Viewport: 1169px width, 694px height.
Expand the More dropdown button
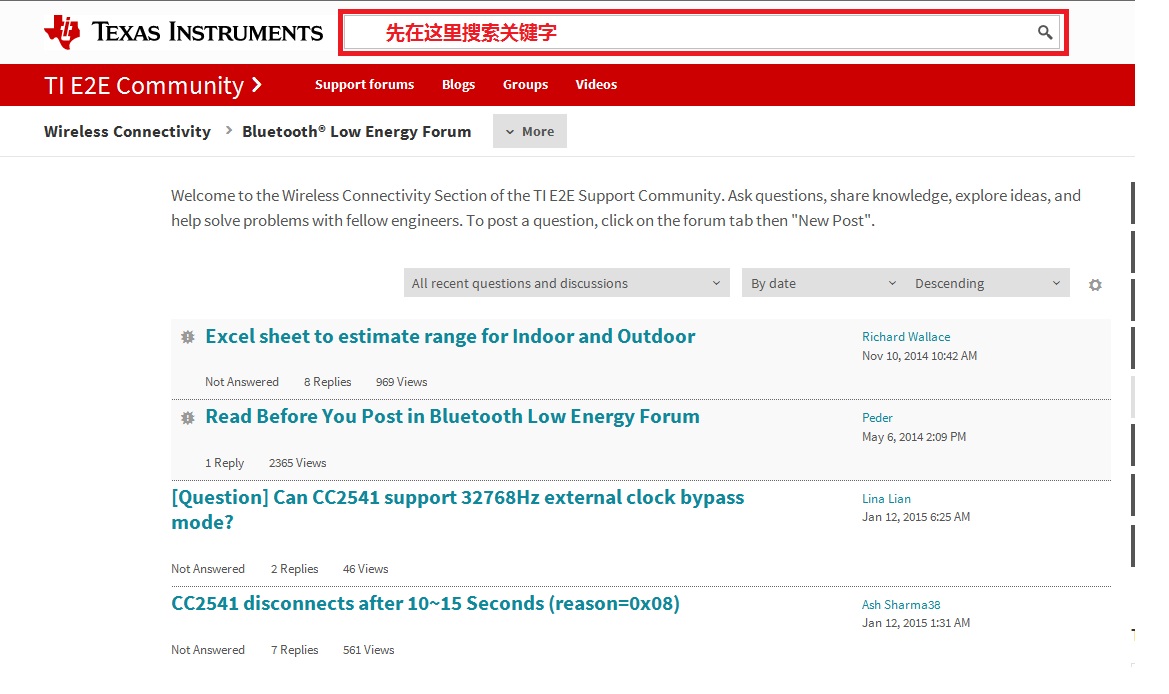[529, 131]
